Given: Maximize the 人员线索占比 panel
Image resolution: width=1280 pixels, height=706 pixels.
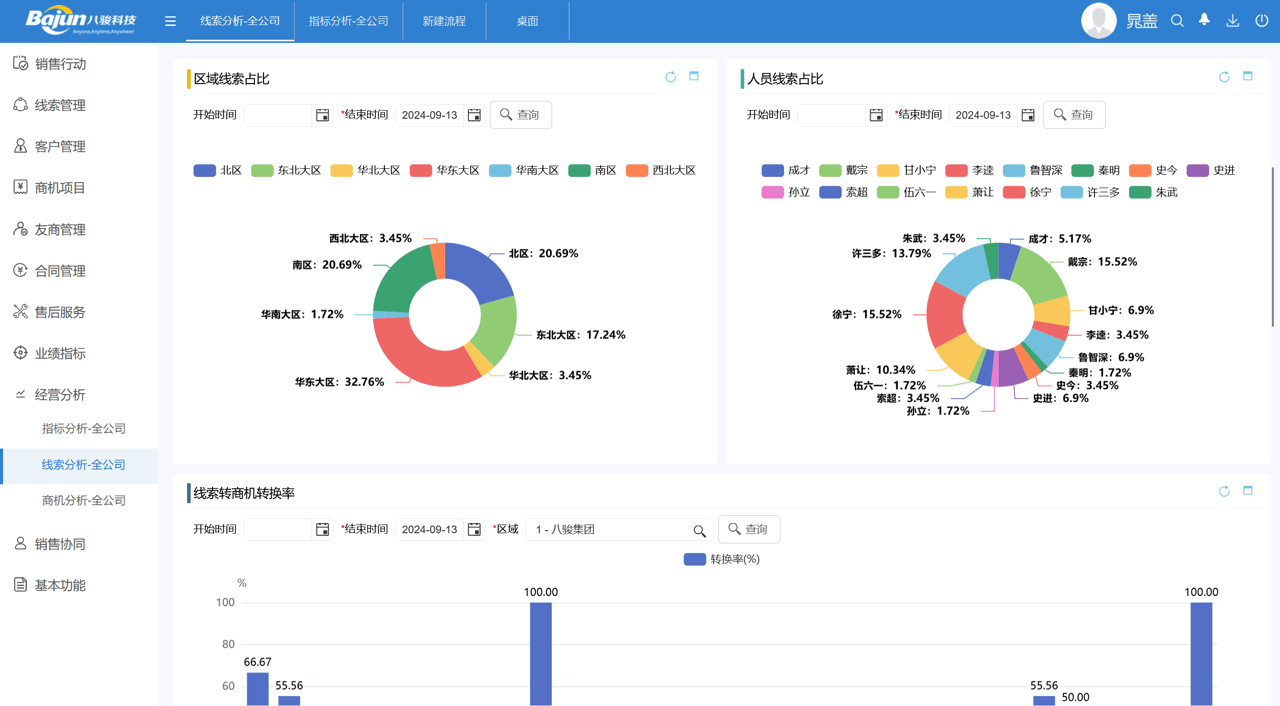Looking at the screenshot, I should click(x=1247, y=77).
